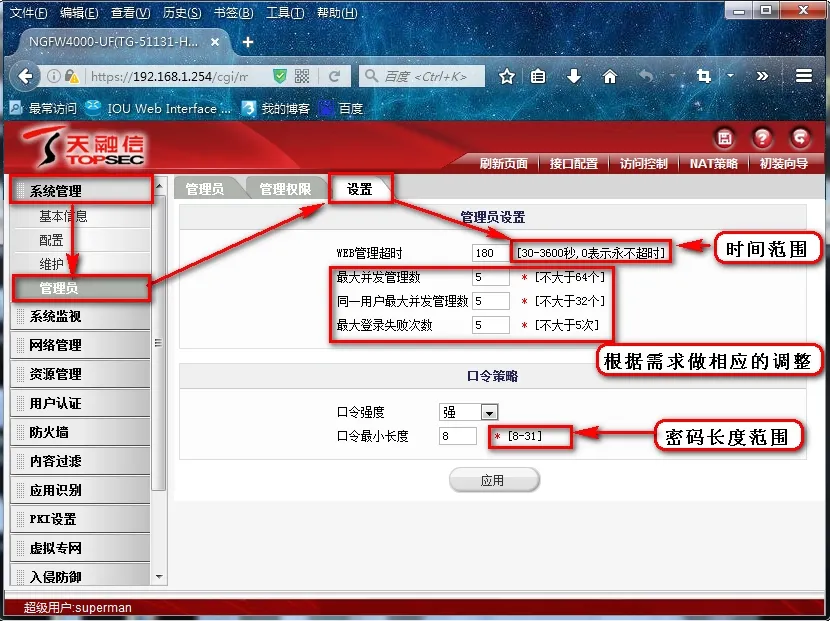Click the QR code icon in address bar
The image size is (830, 621).
point(302,76)
